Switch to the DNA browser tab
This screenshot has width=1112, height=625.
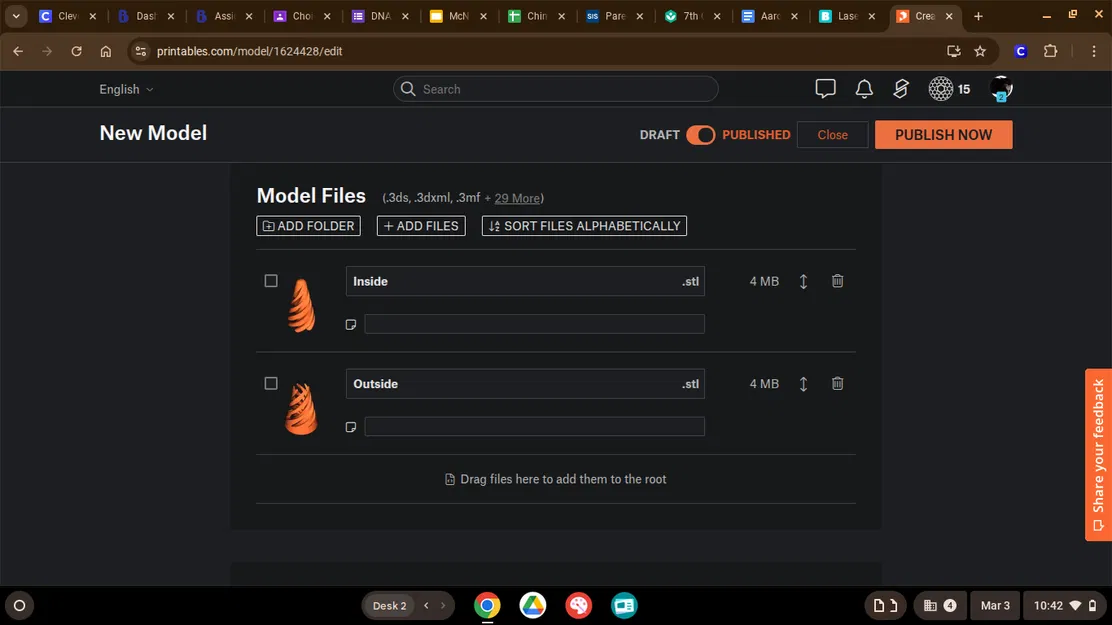pyautogui.click(x=380, y=16)
